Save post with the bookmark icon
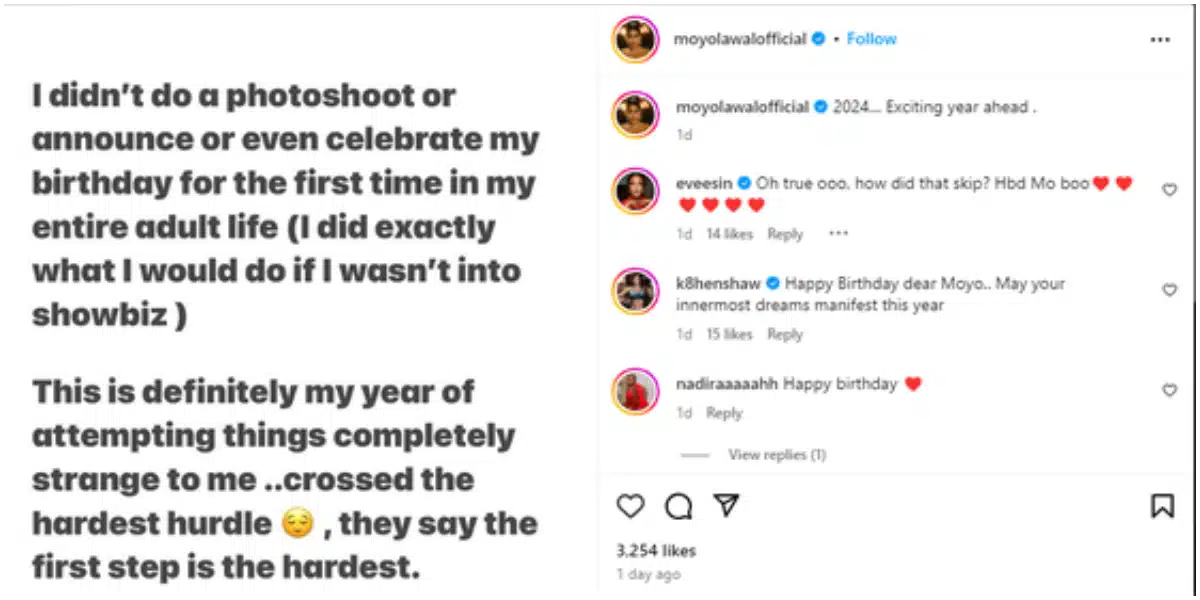 click(x=1162, y=507)
